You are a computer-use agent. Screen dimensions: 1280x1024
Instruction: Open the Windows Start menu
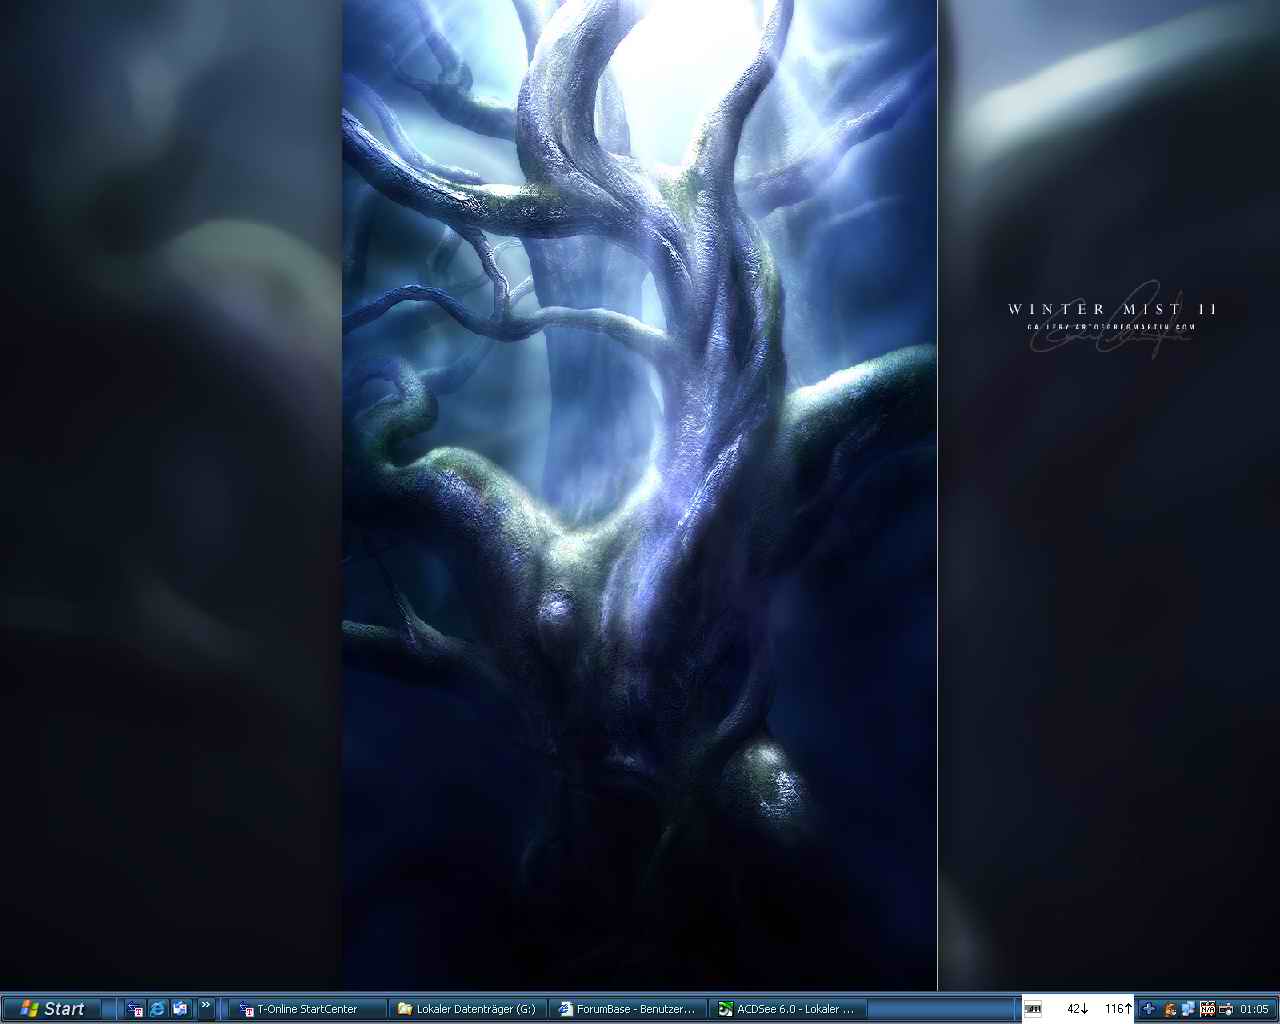tap(51, 1009)
